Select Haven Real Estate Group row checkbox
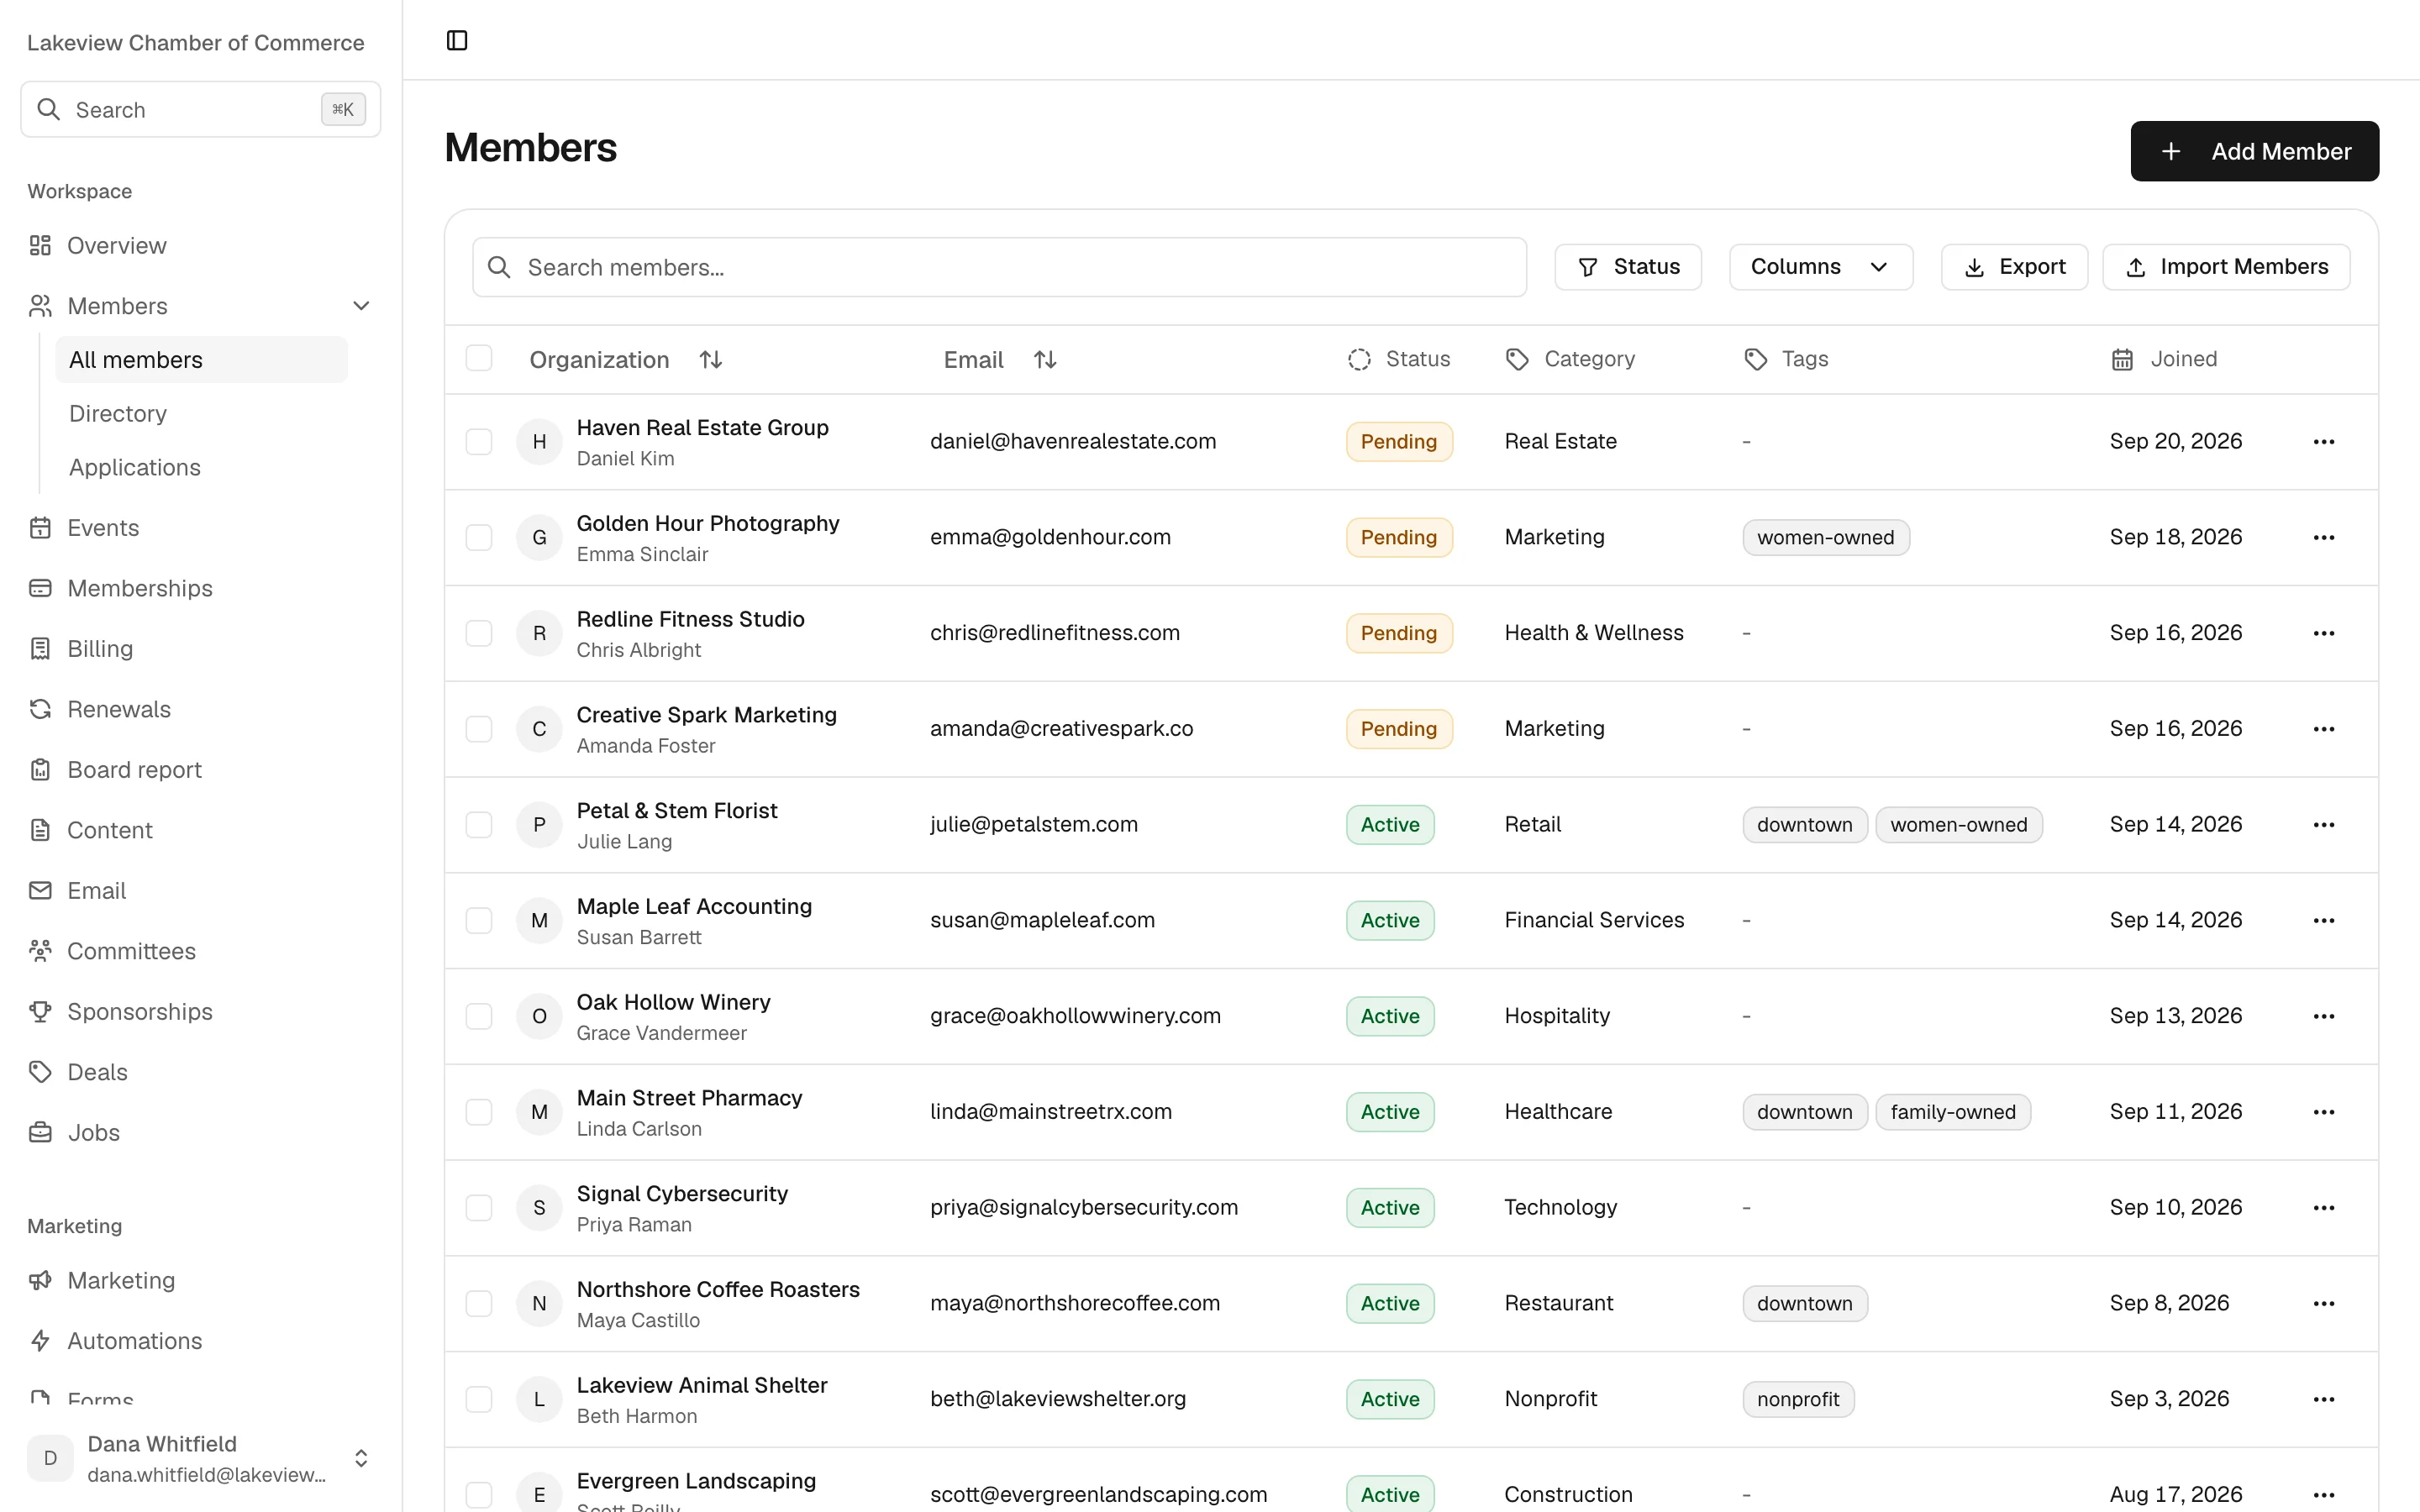 tap(479, 442)
